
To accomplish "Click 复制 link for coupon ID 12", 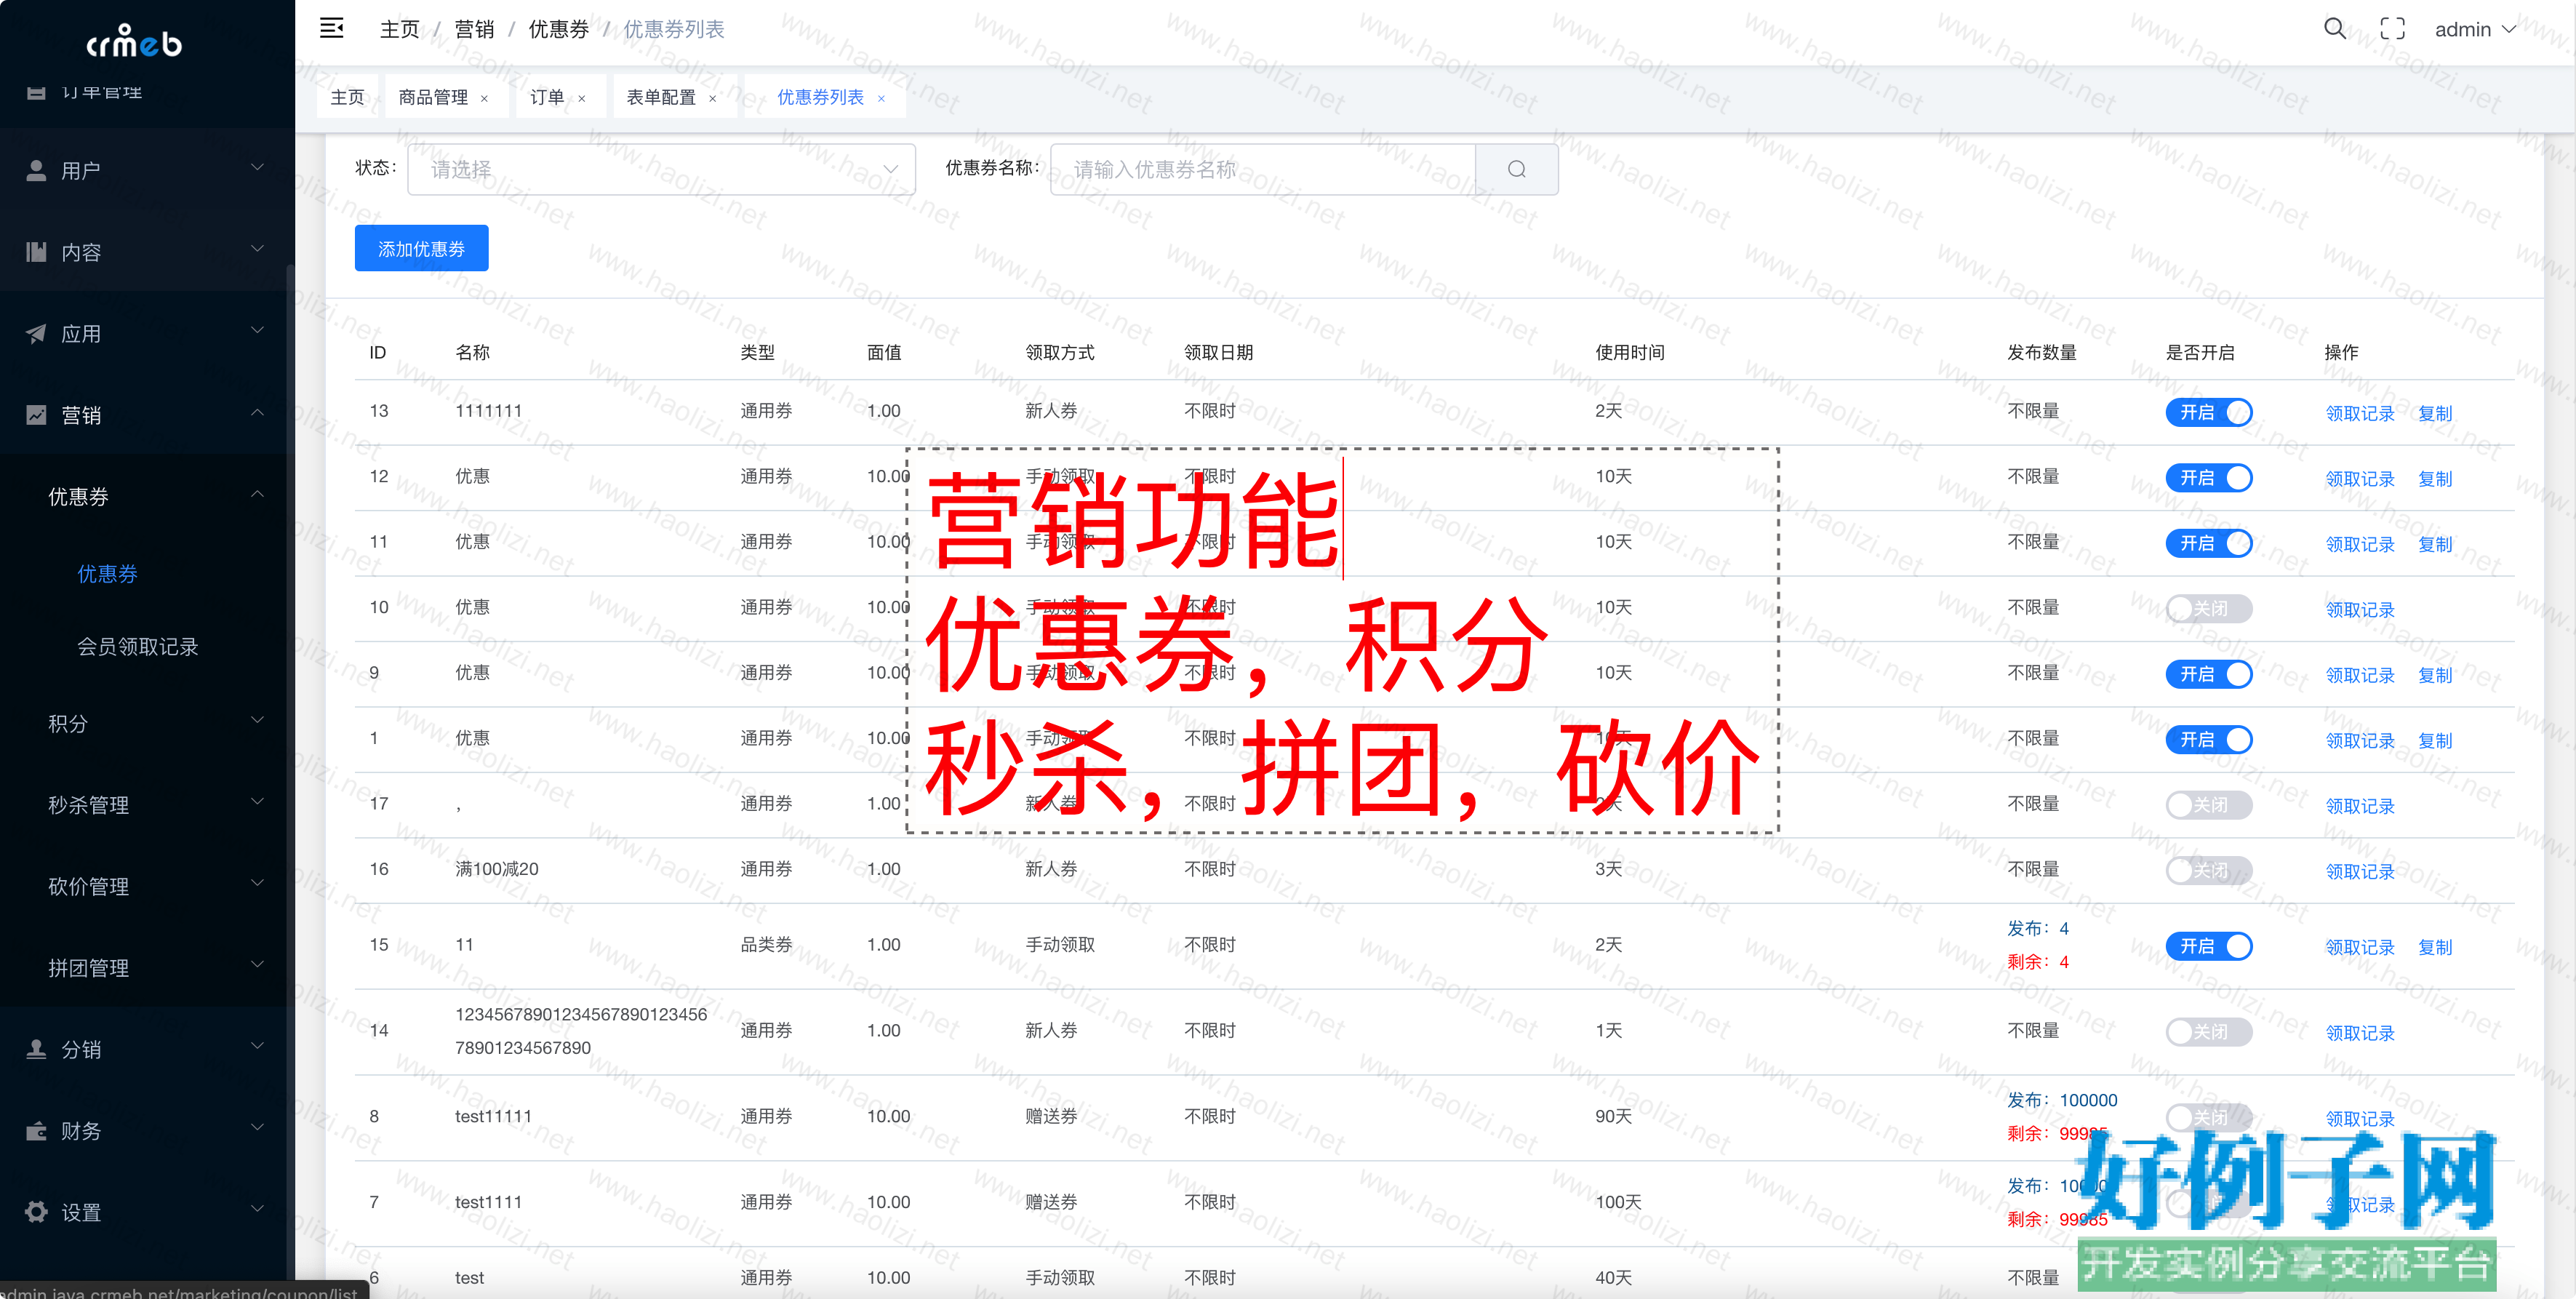I will coord(2434,479).
